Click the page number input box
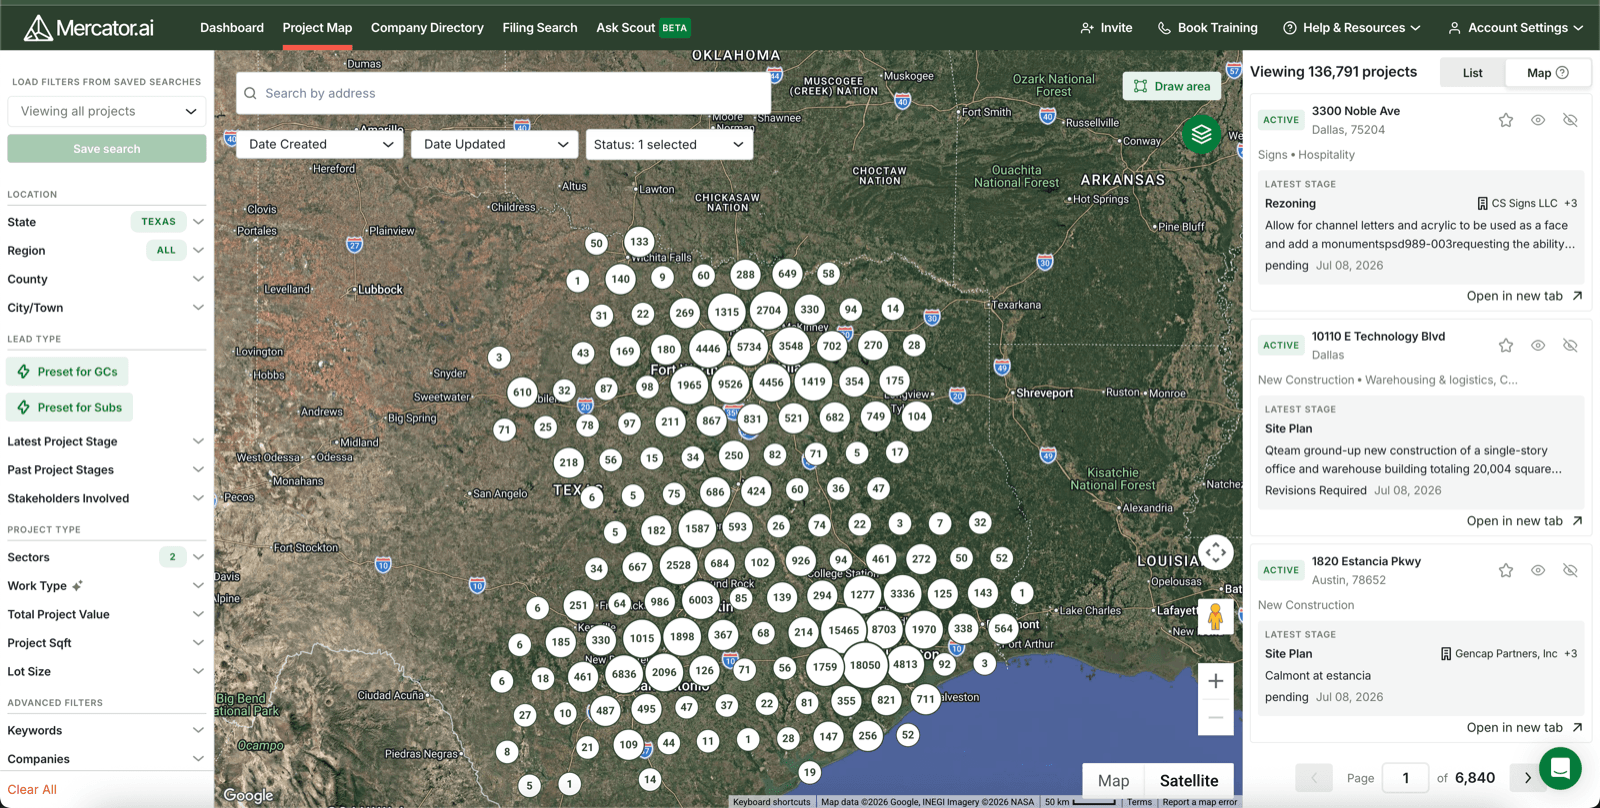 point(1405,778)
